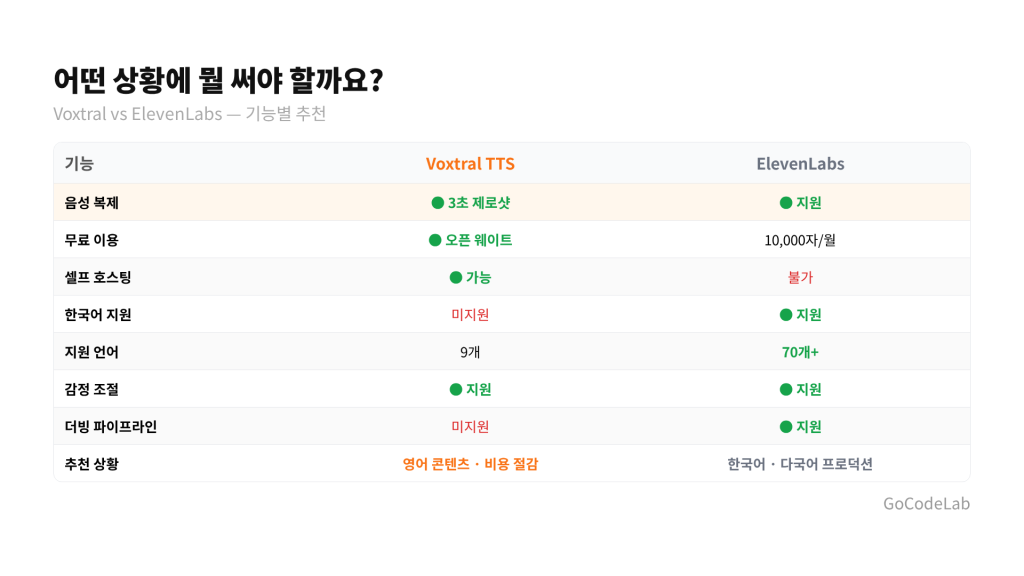Click green dot in Voxtral 감정 조절 cell
1024x576 pixels.
(456, 389)
